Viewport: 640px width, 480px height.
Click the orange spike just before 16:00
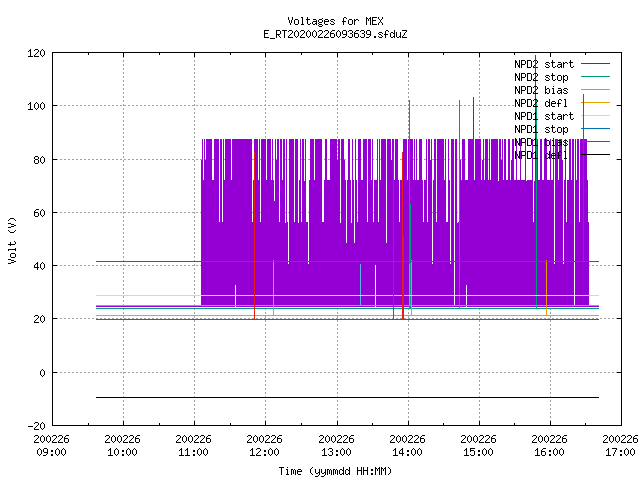pos(547,288)
